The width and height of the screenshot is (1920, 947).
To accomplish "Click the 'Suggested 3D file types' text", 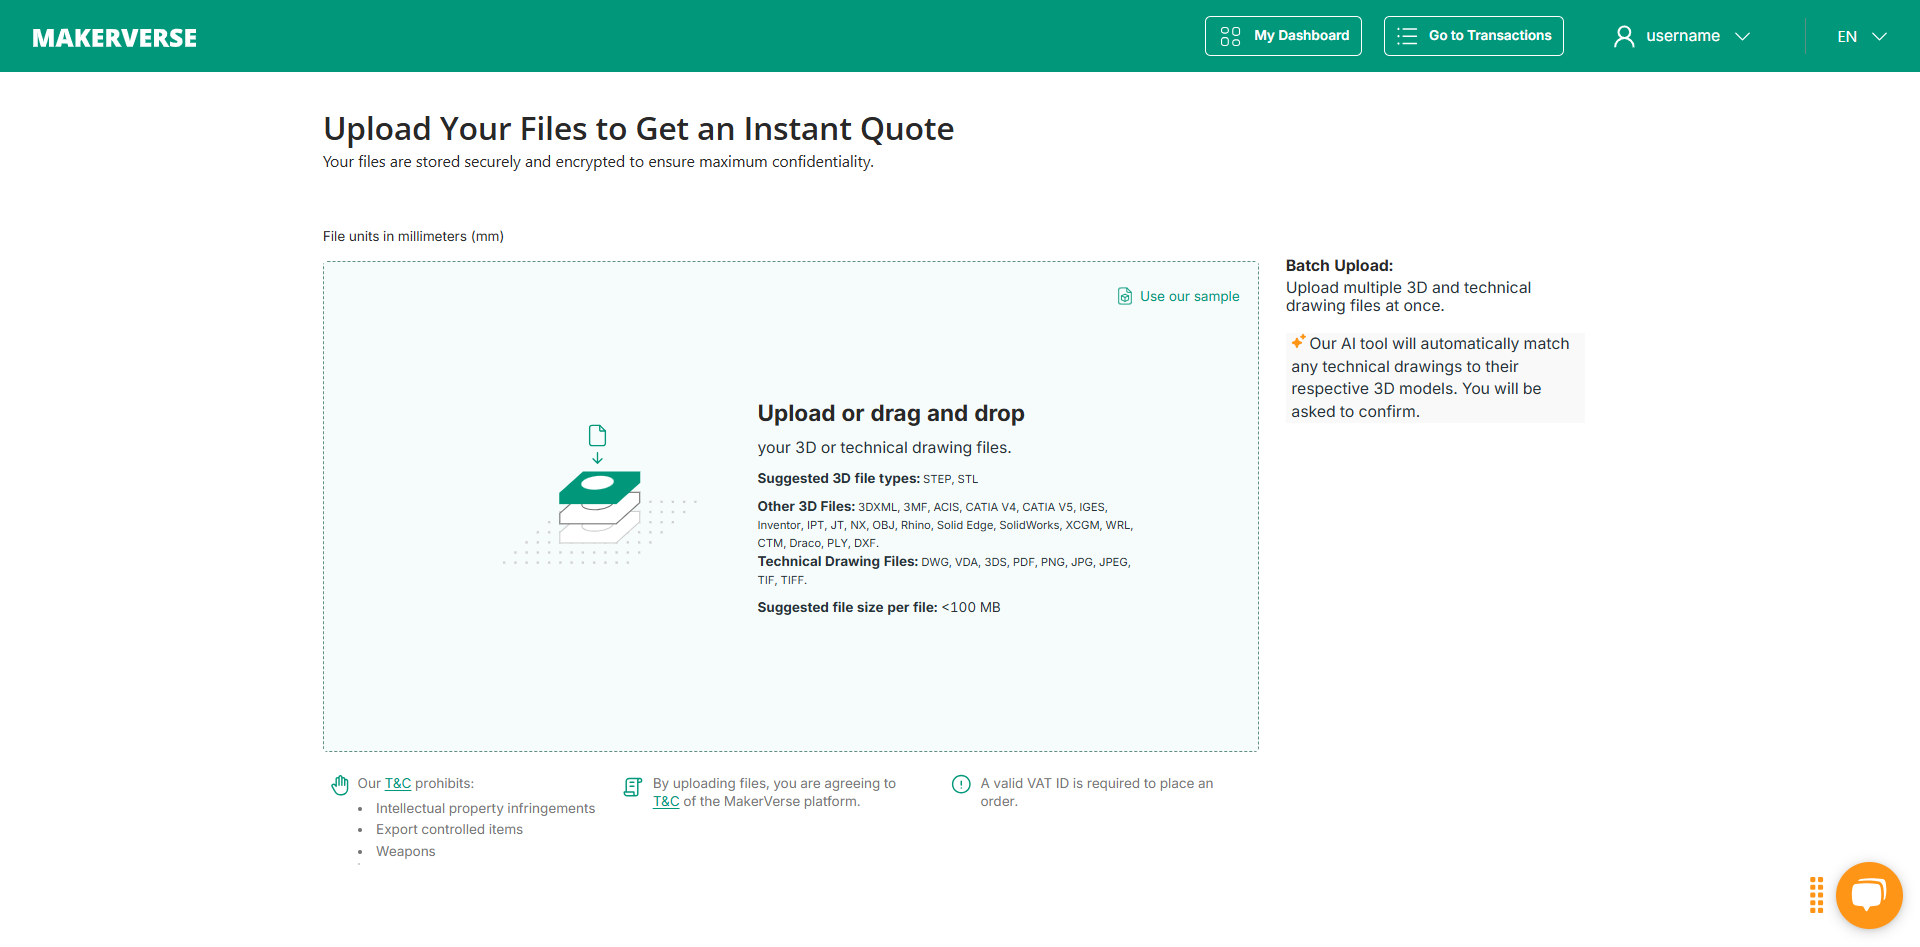I will pos(838,479).
